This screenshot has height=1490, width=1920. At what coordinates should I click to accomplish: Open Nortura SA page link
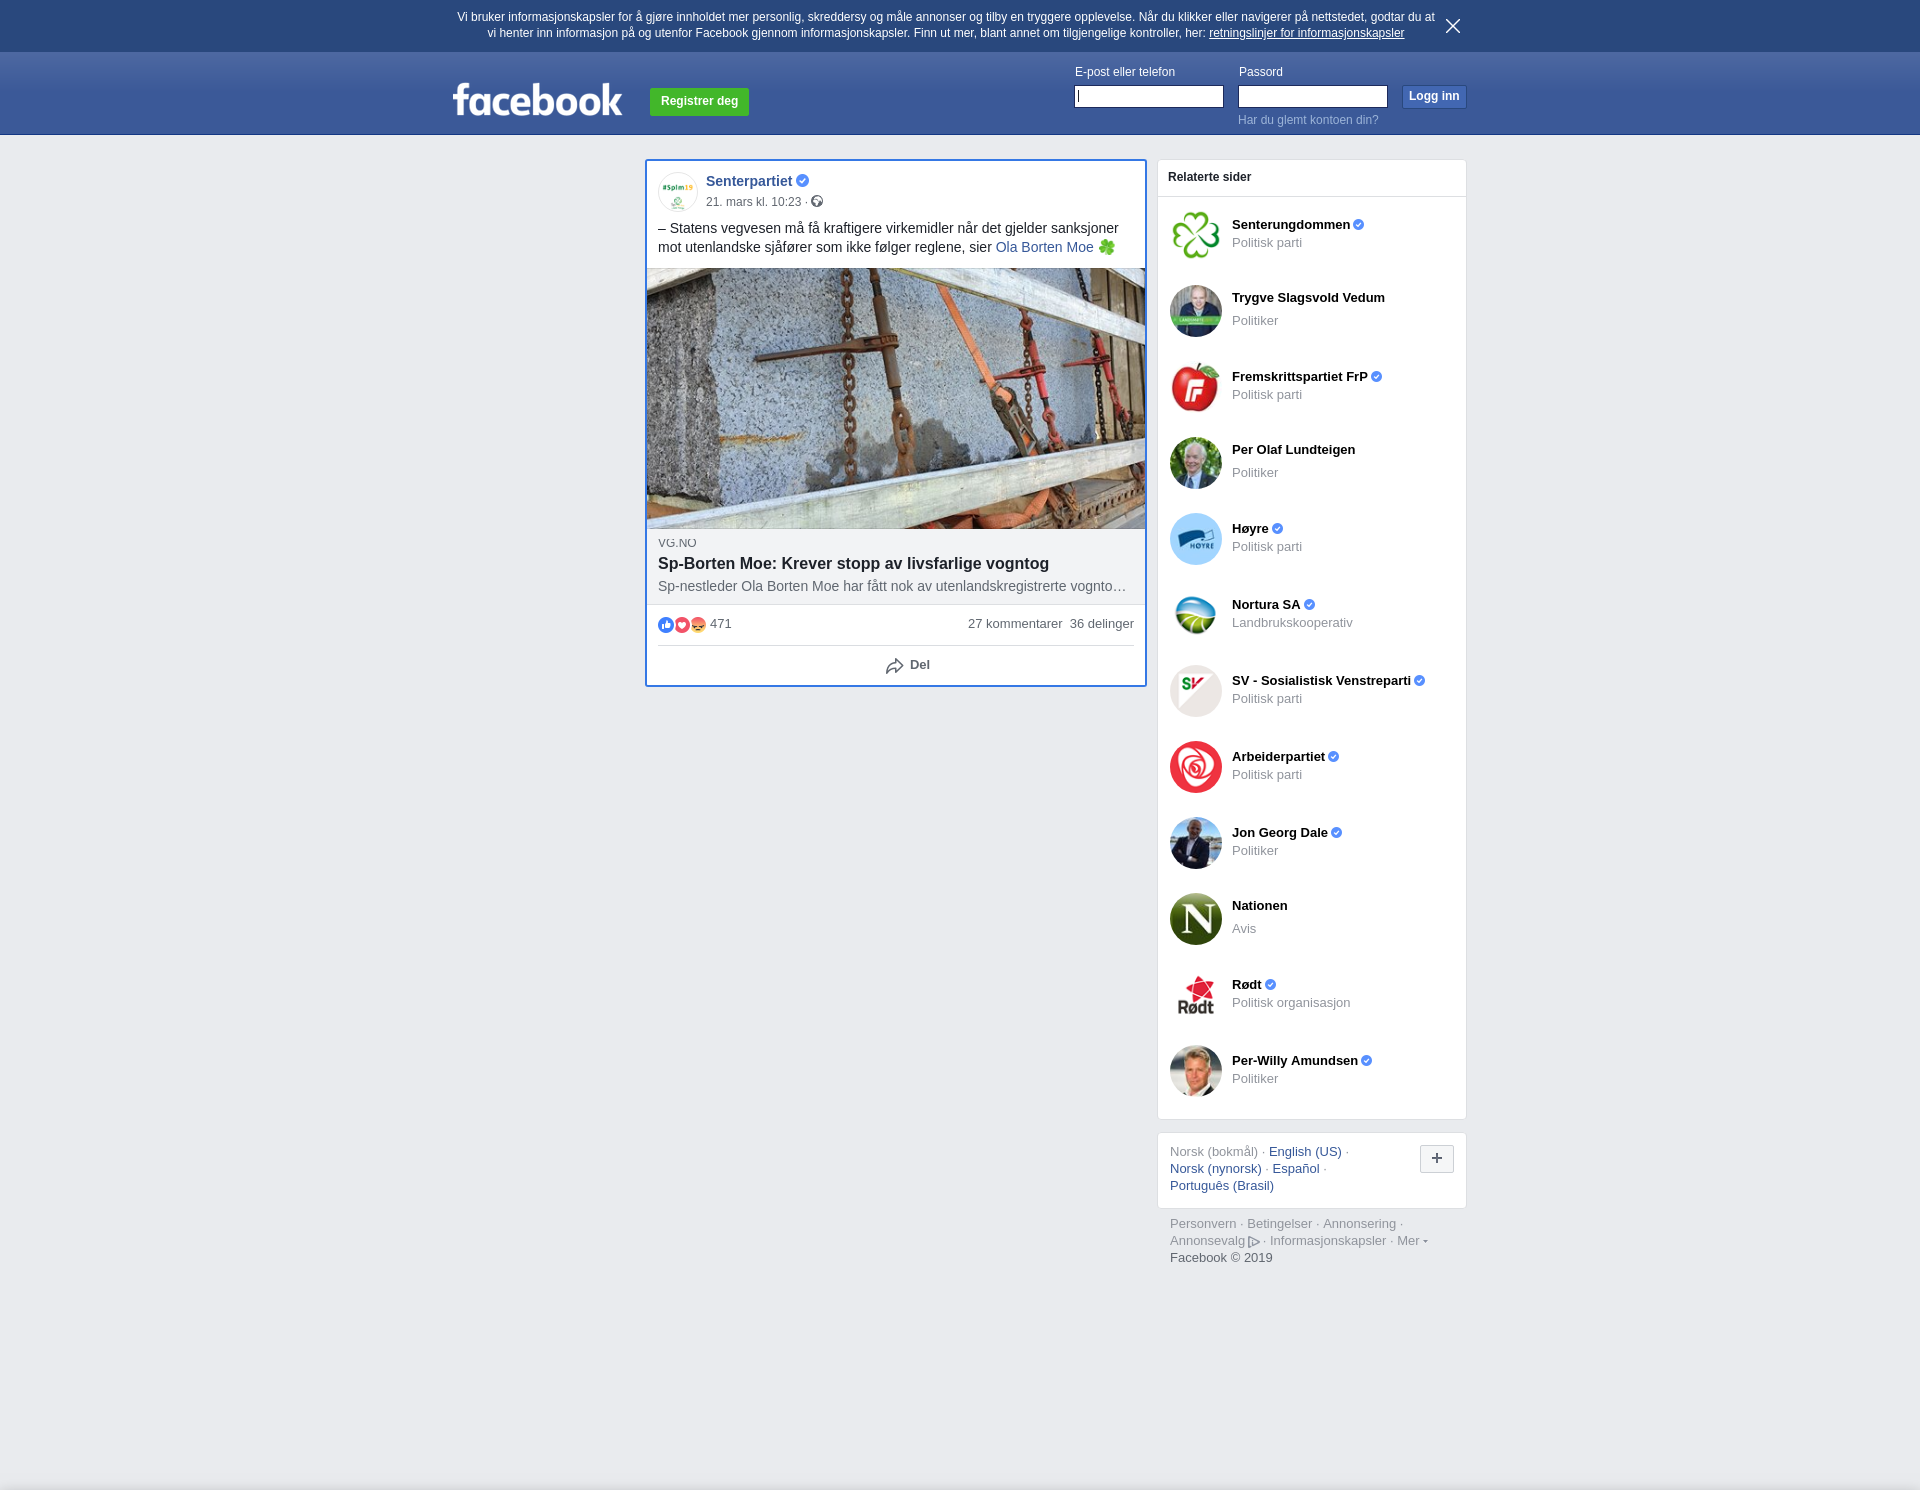tap(1266, 605)
